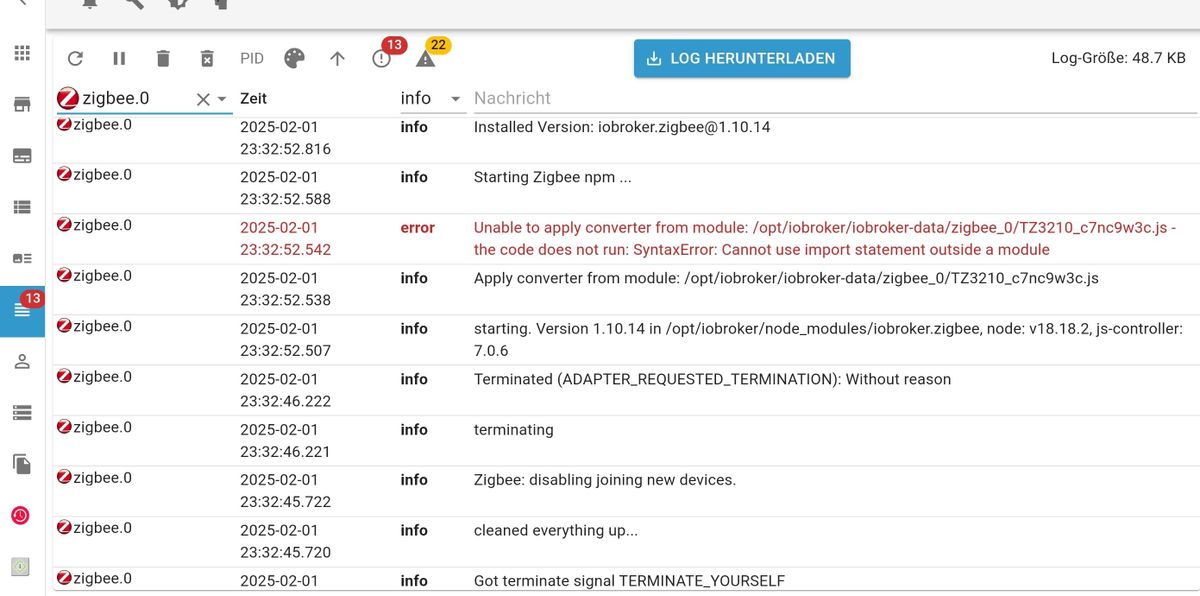This screenshot has height=596, width=1200.
Task: Delete log on host with trash-X icon
Action: (x=207, y=59)
